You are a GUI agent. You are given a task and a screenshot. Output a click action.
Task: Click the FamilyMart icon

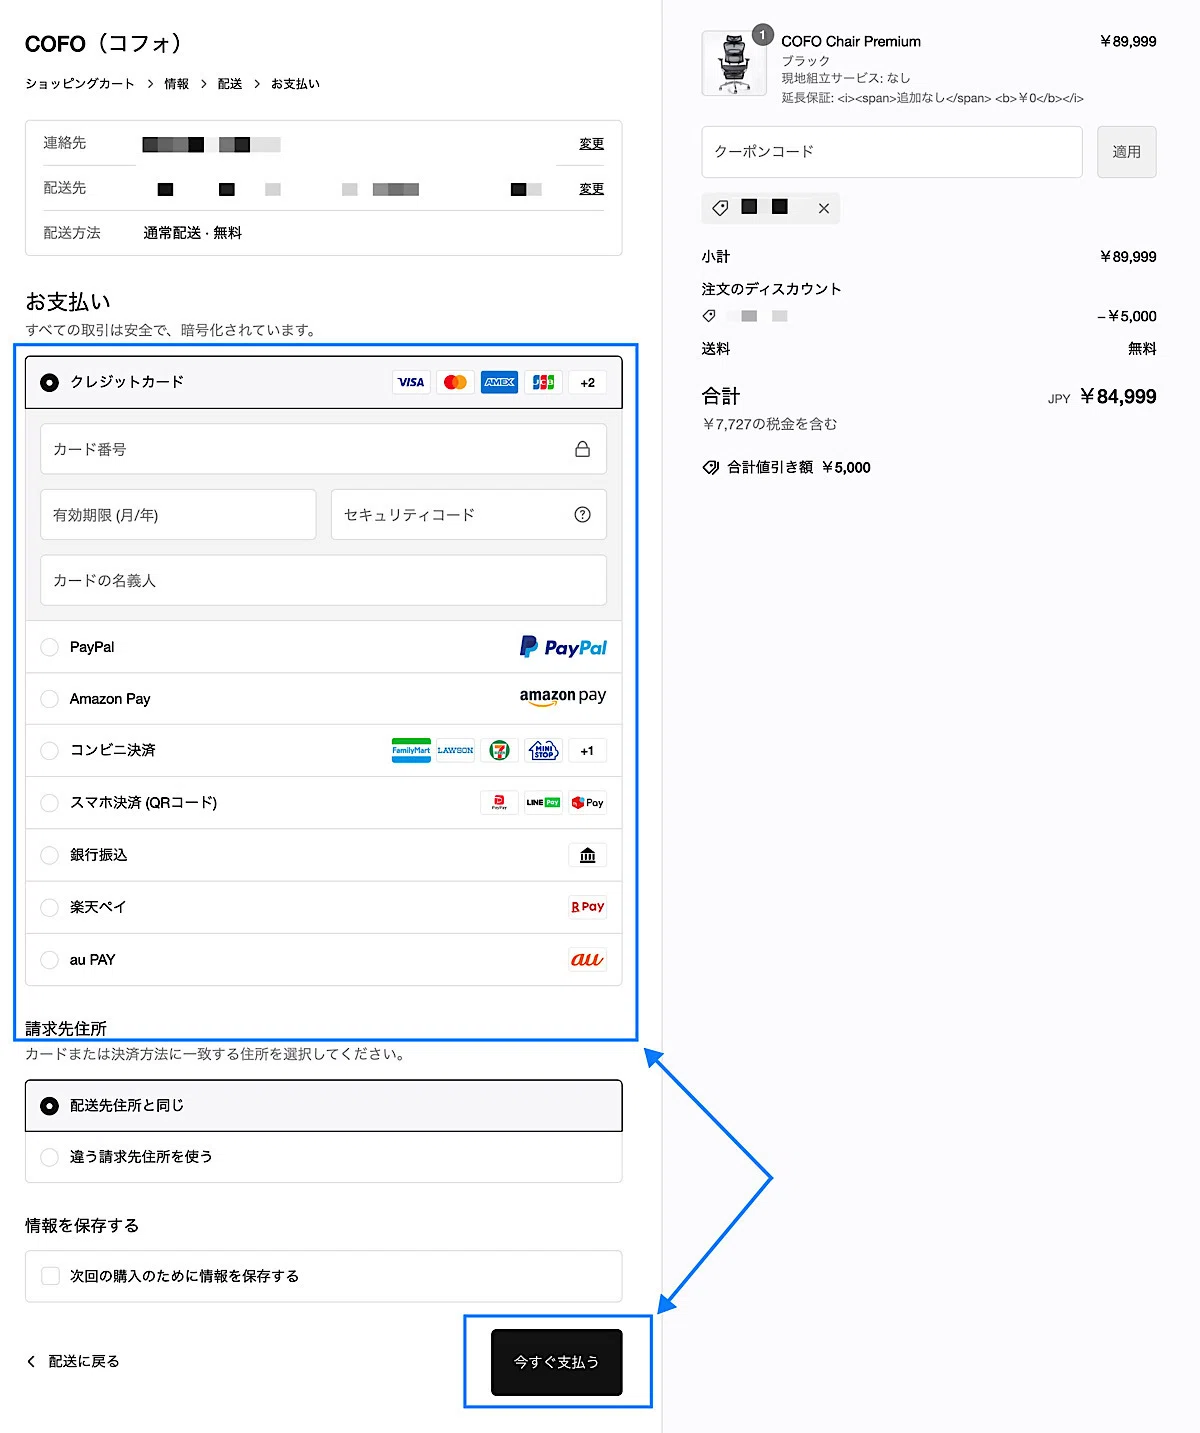(x=411, y=750)
